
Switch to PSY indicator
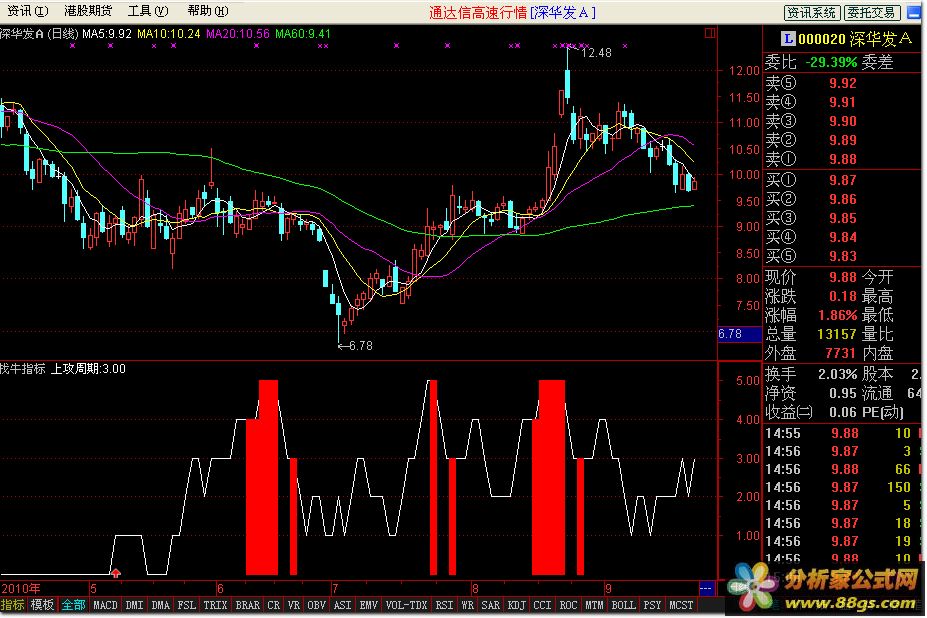click(652, 605)
